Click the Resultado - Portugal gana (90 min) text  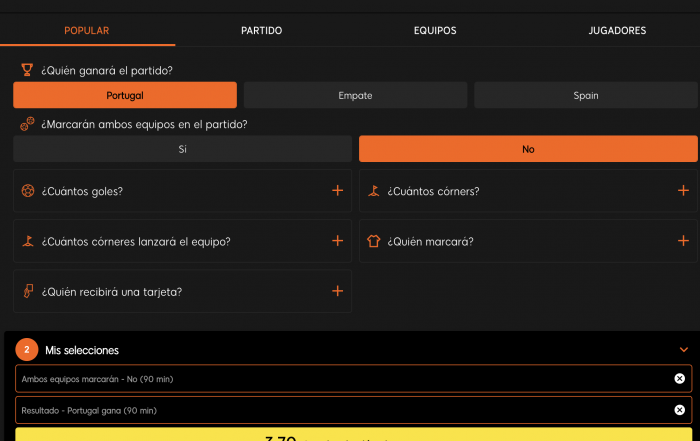(89, 411)
